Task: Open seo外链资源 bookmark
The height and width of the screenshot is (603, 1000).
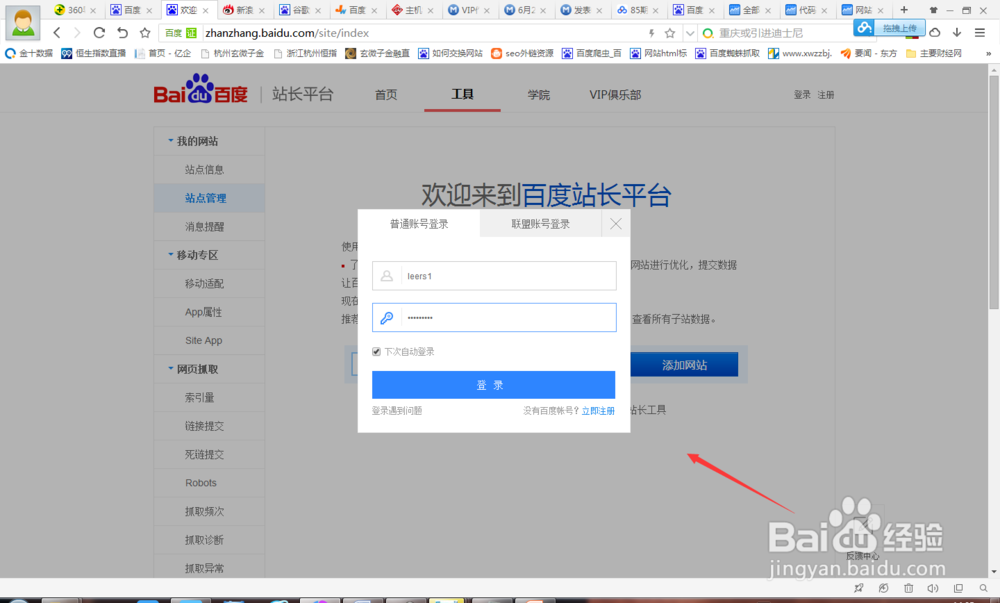Action: click(x=522, y=54)
